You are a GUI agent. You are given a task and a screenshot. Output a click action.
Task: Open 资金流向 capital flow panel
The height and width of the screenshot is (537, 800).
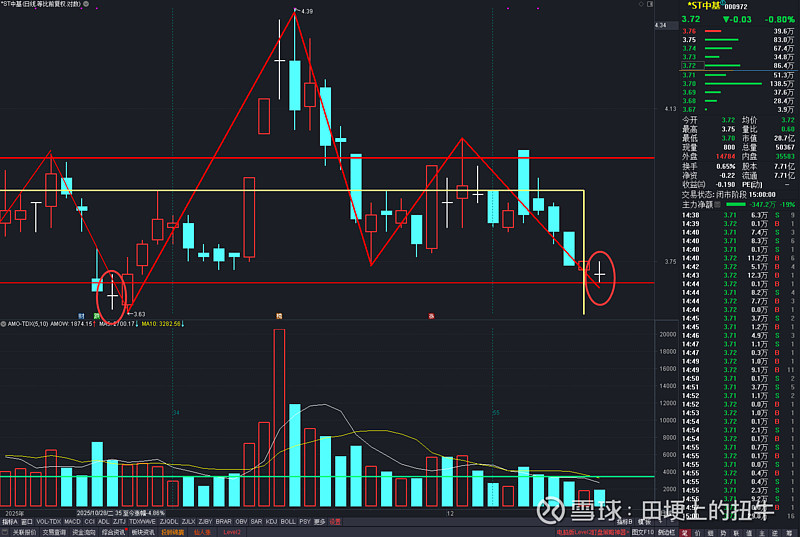coord(84,532)
